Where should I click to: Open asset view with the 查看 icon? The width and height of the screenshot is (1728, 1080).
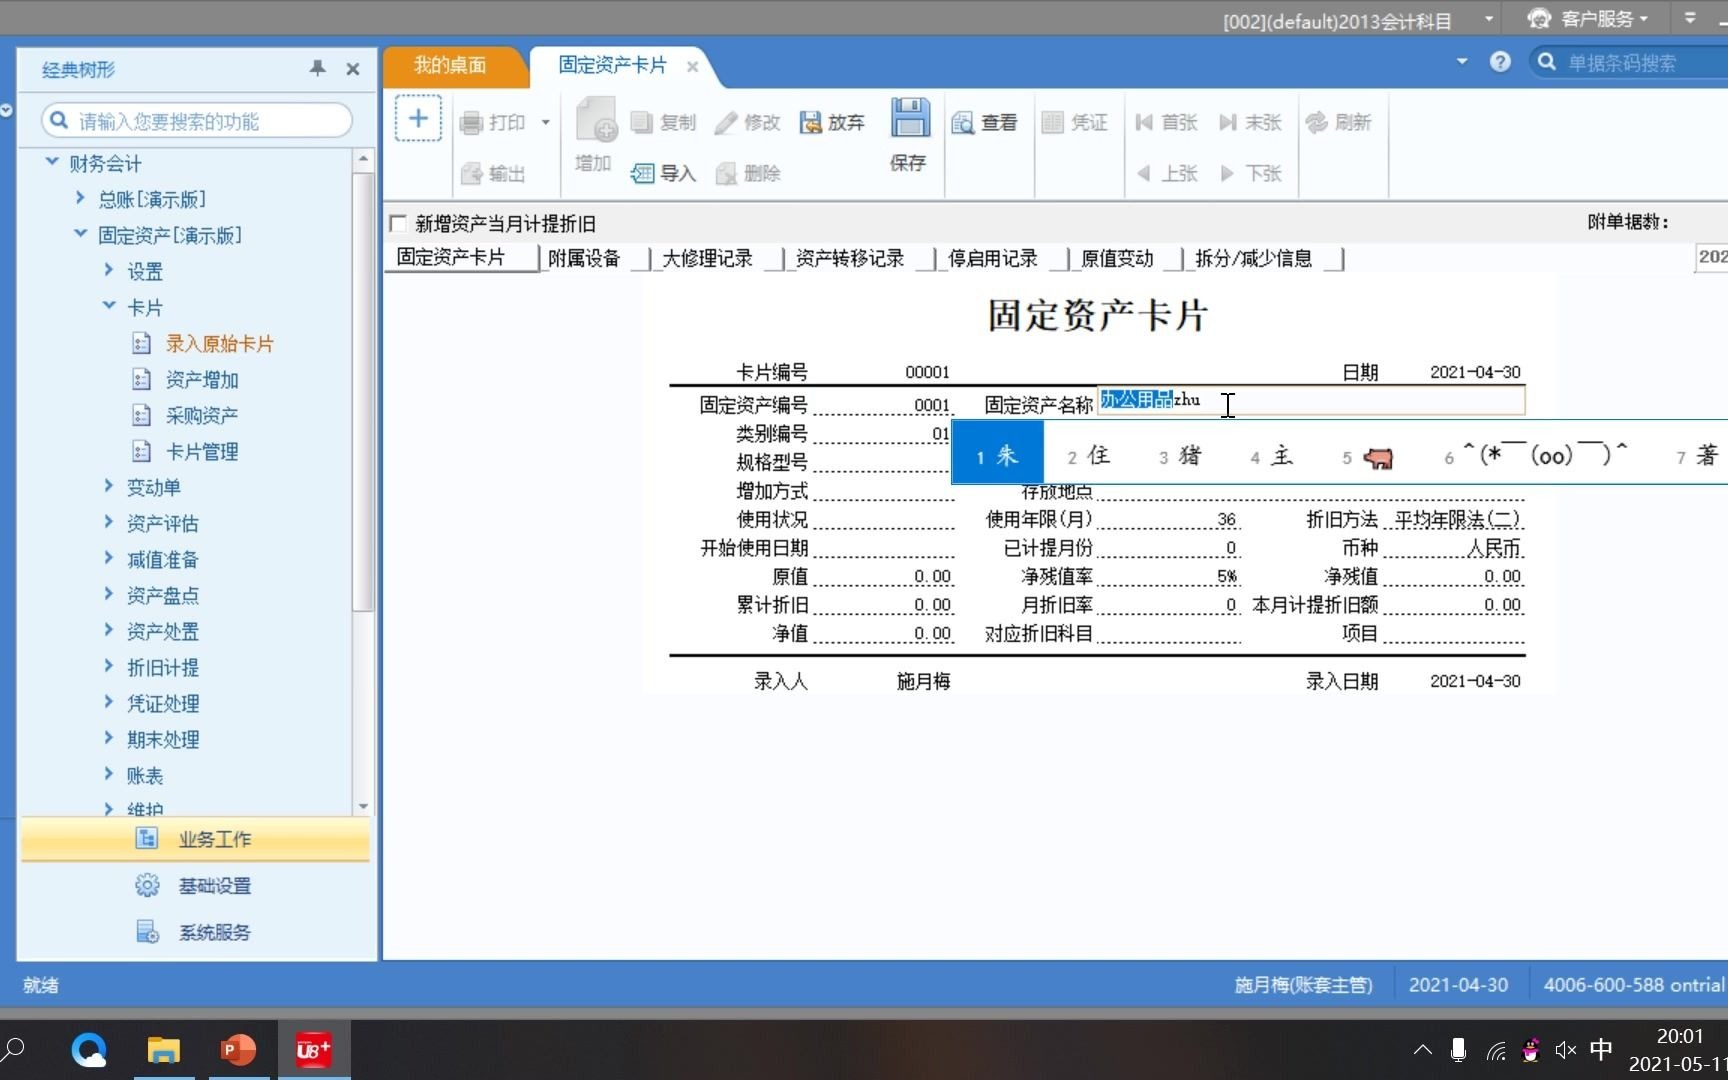[x=984, y=121]
